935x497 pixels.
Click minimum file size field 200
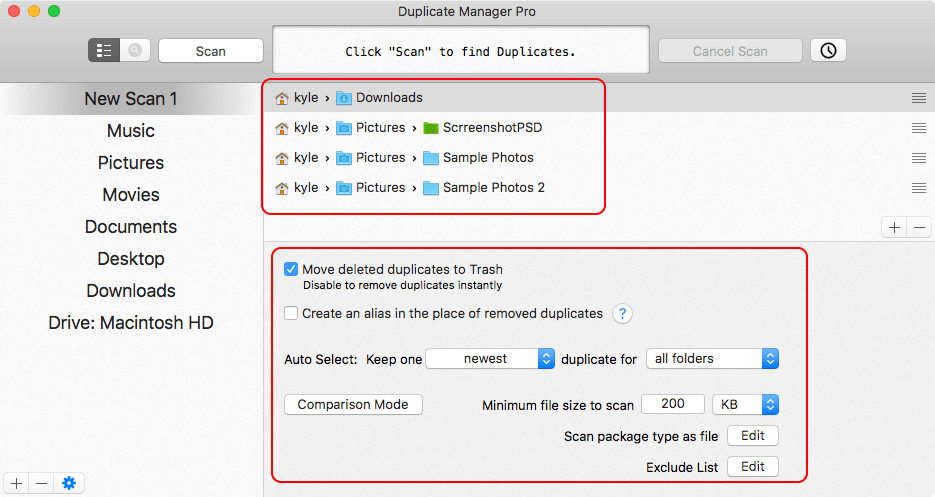[673, 404]
